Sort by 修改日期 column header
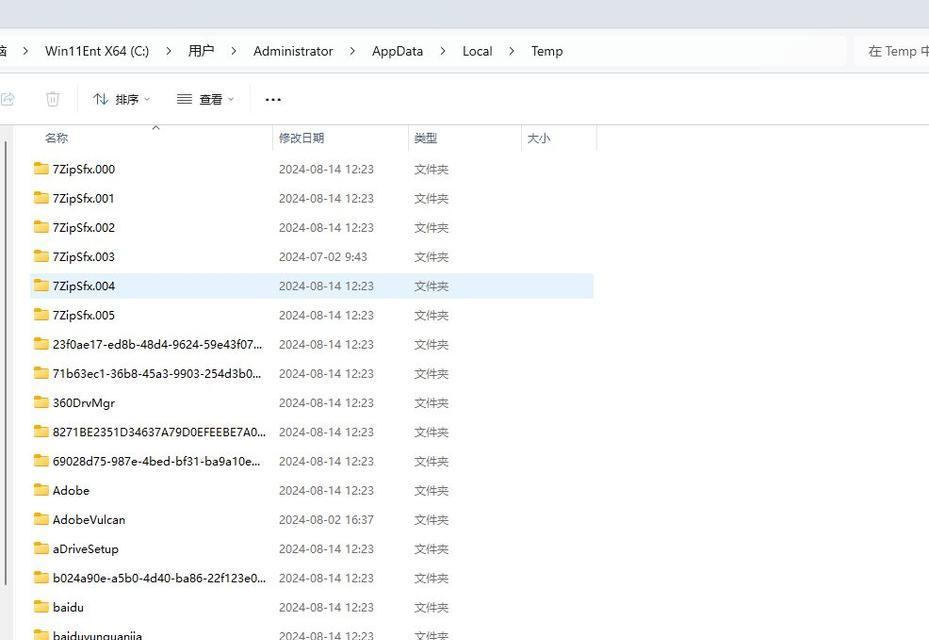This screenshot has width=929, height=640. pyautogui.click(x=302, y=138)
